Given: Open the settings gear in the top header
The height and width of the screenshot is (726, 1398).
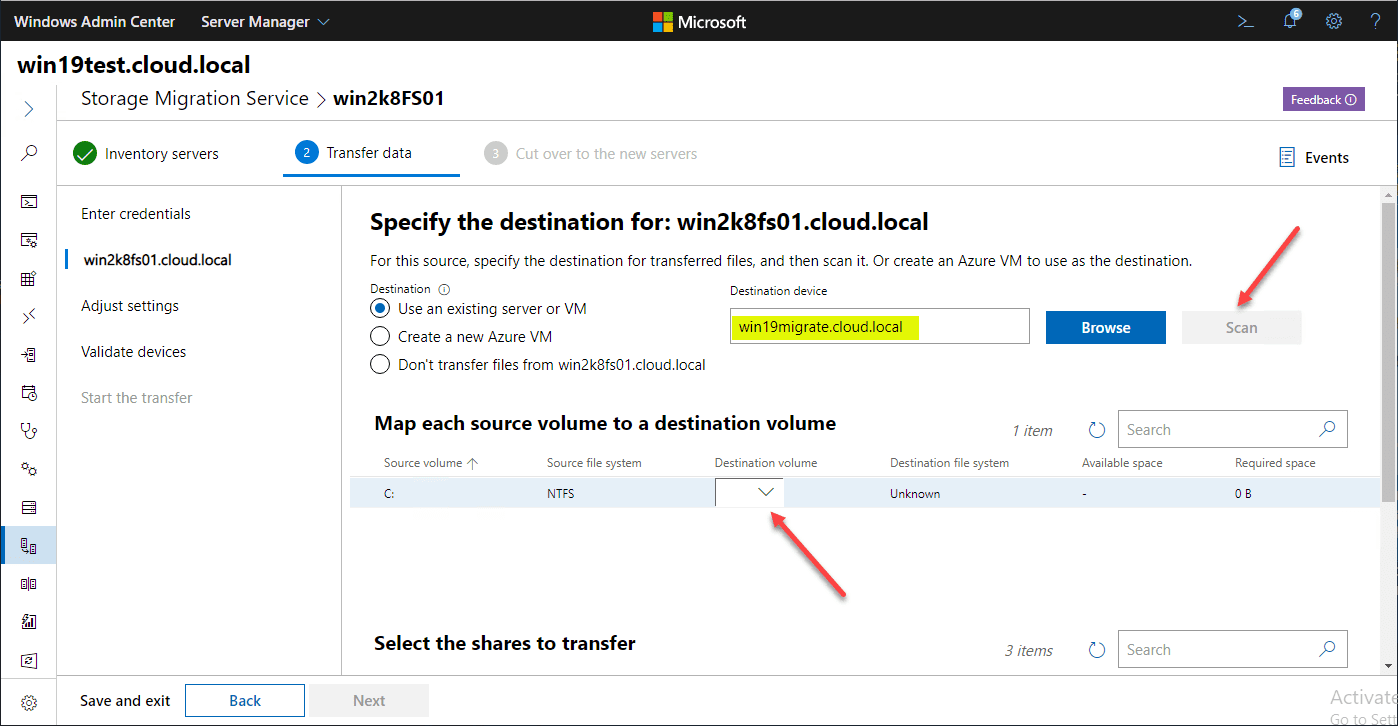Looking at the screenshot, I should click(x=1334, y=21).
